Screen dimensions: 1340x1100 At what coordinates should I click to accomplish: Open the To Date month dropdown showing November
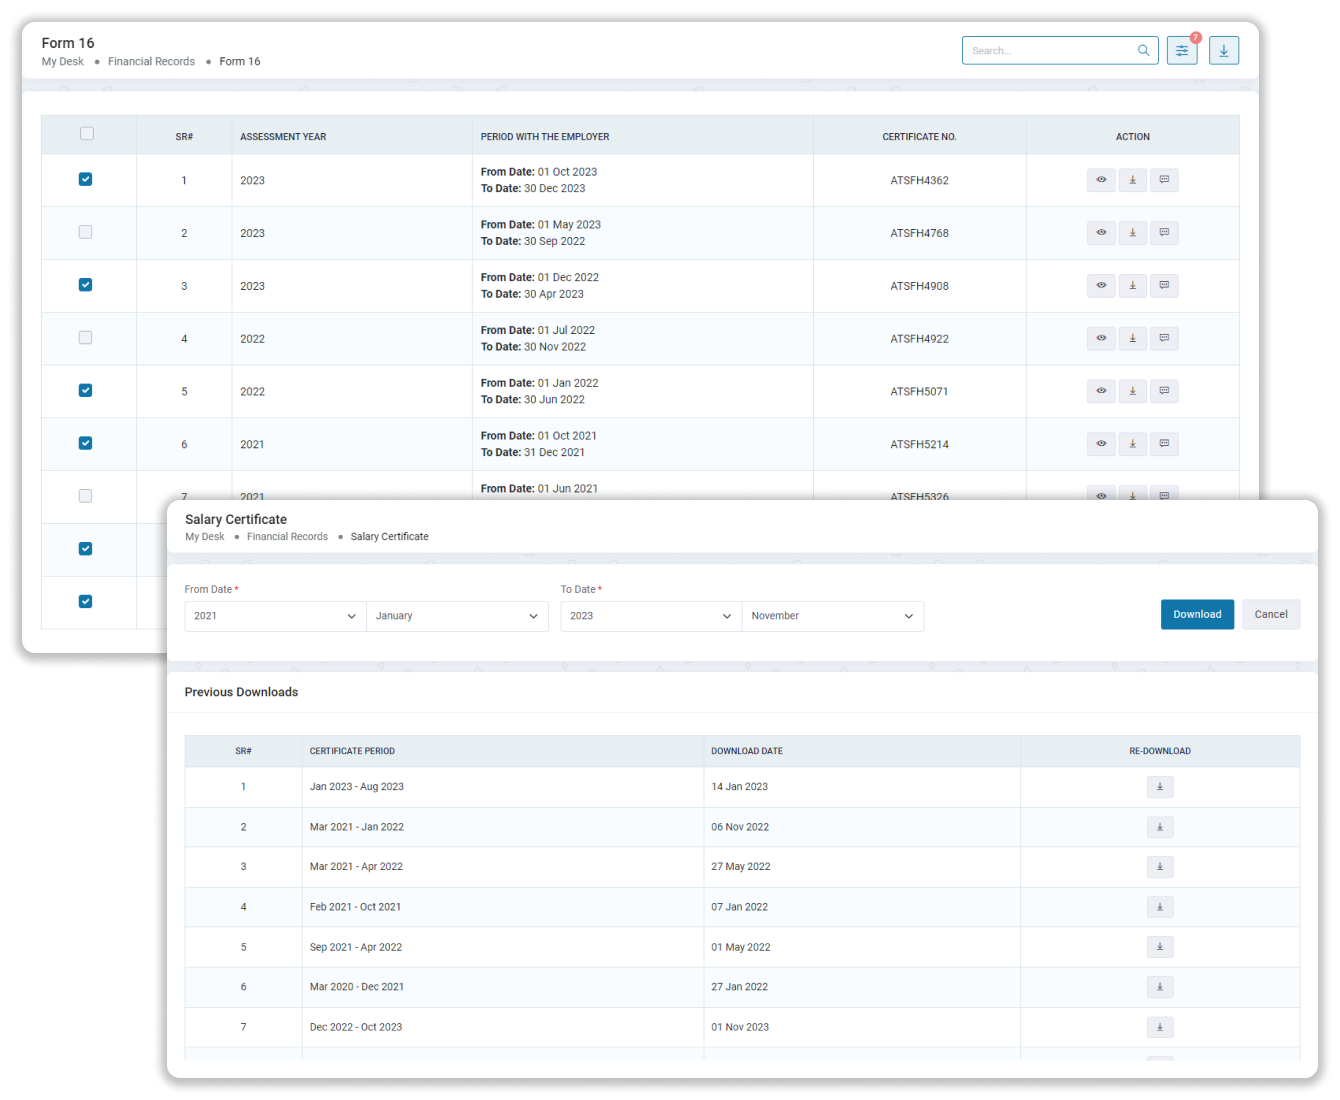pos(832,616)
